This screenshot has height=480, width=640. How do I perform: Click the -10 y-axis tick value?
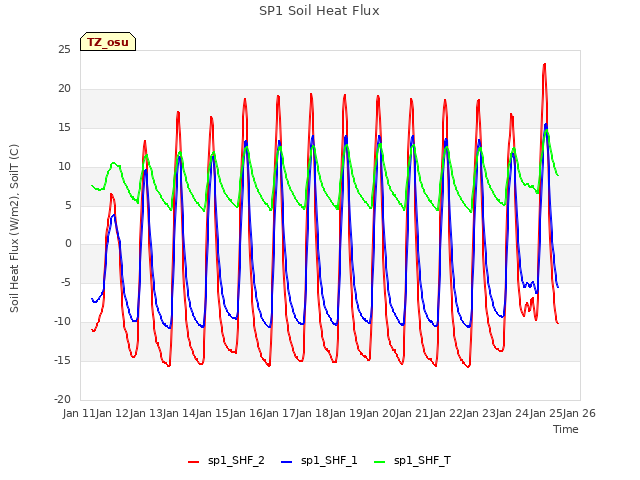point(62,321)
